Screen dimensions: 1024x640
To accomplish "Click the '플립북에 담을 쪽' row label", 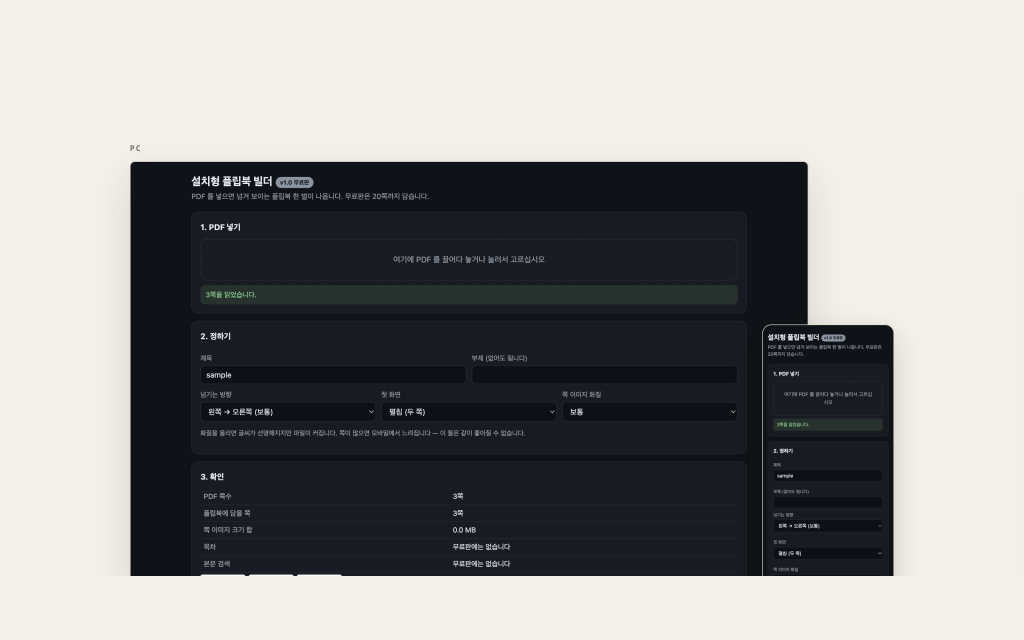I will tap(227, 513).
